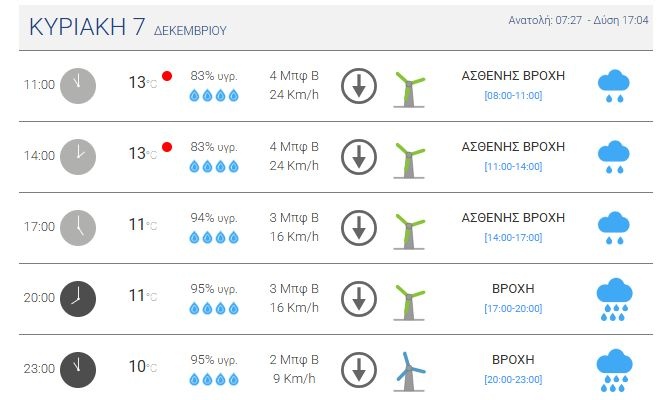This screenshot has width=671, height=400.
Task: Click the green wind turbine at 17:00
Action: point(408,228)
